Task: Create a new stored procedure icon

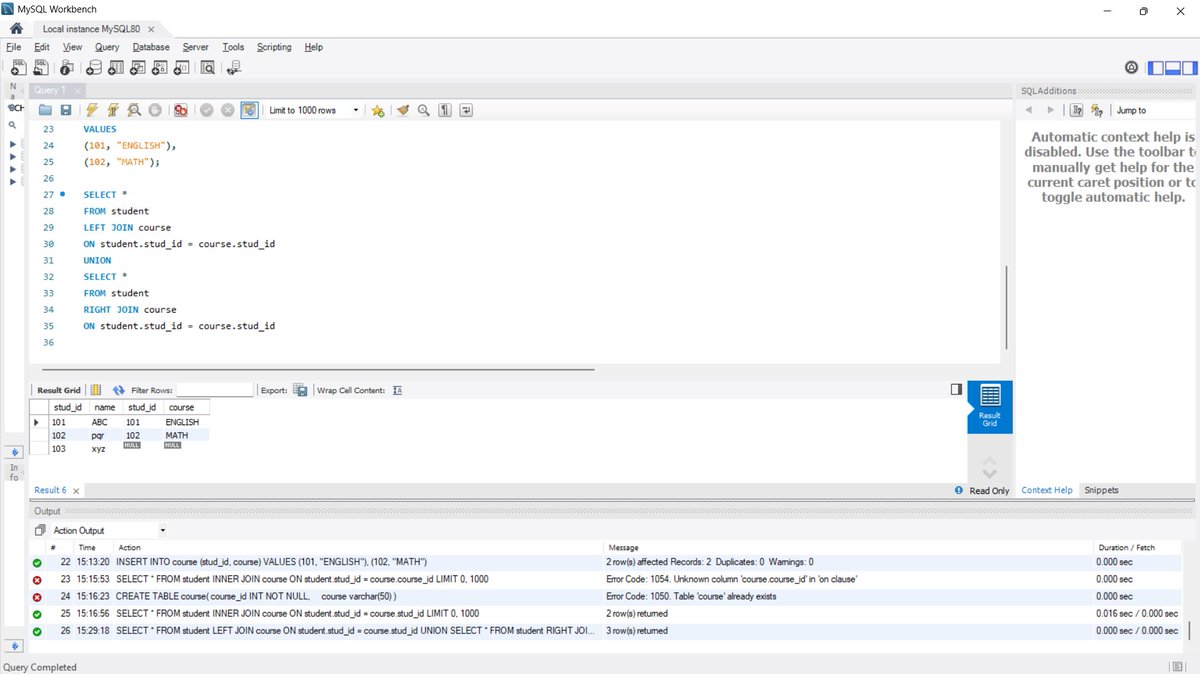Action: pos(159,68)
